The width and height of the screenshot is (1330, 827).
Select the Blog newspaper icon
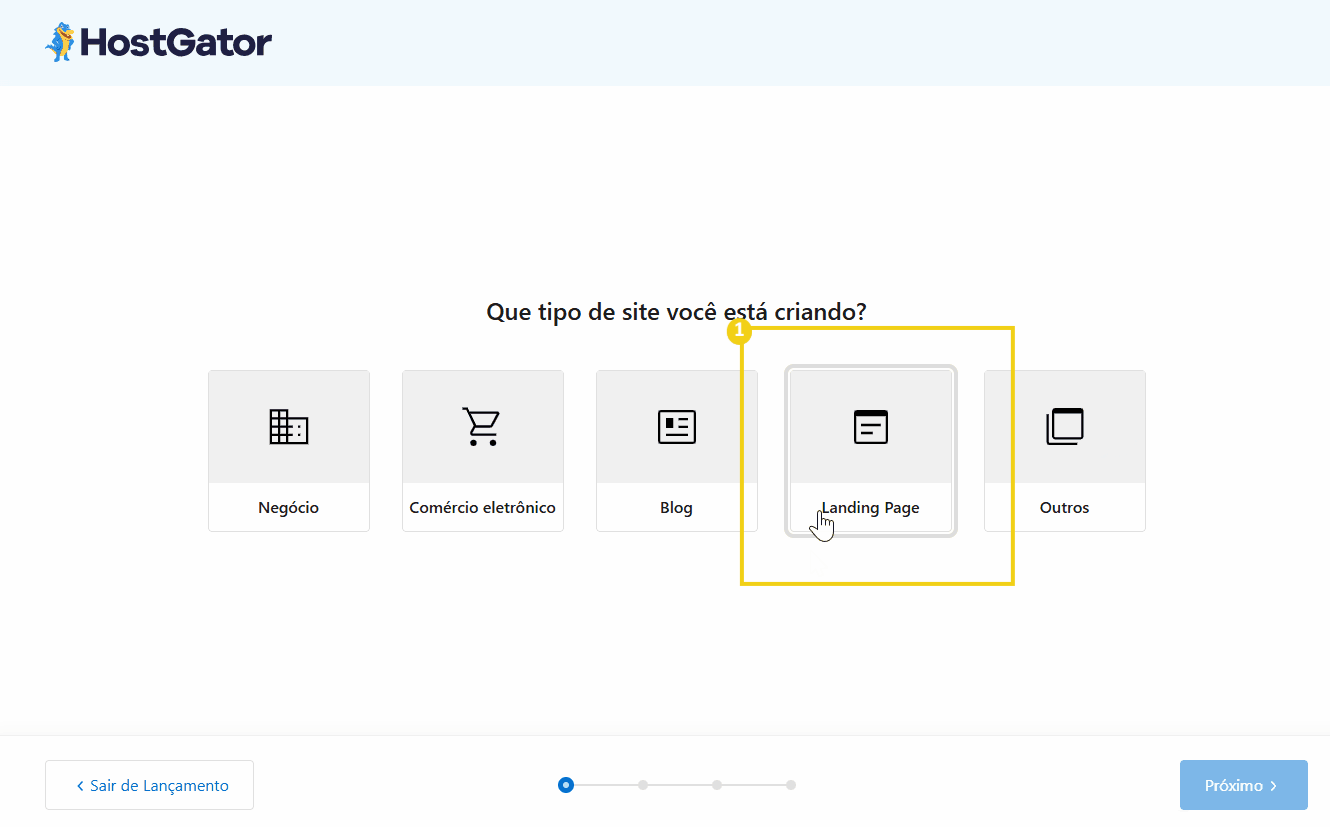pyautogui.click(x=677, y=427)
